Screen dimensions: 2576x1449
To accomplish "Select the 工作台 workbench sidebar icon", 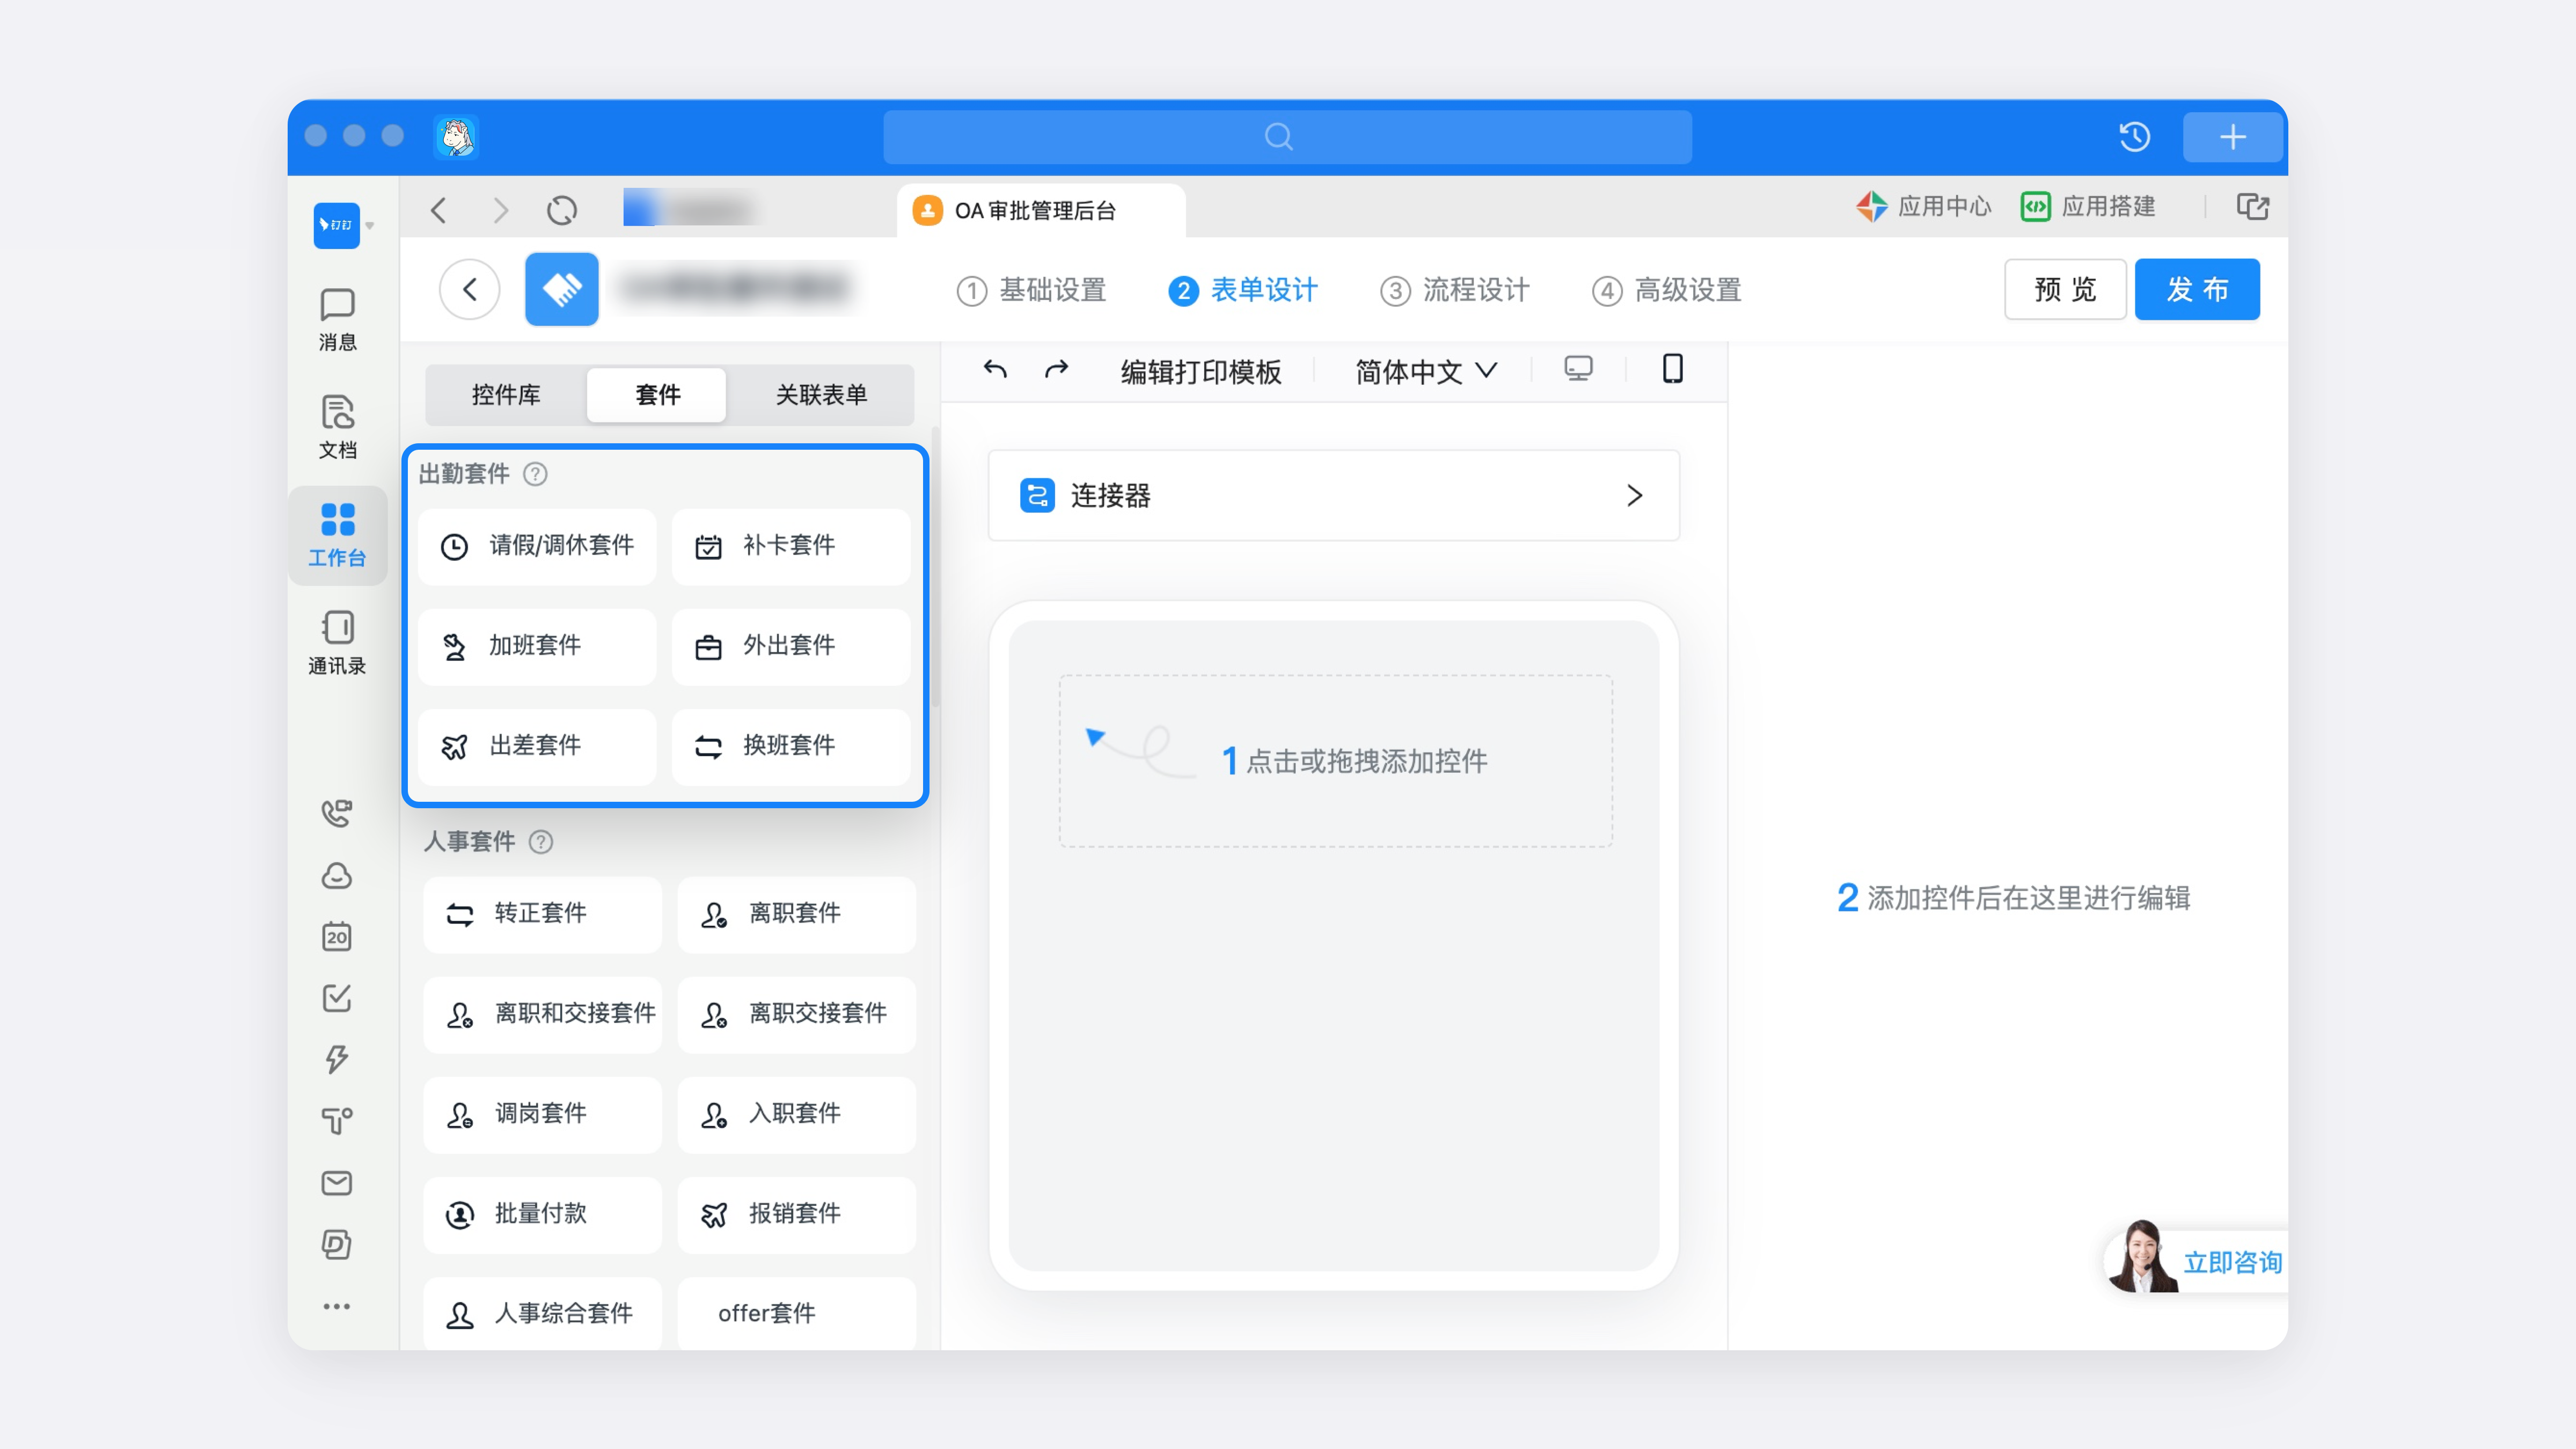I will coord(337,535).
